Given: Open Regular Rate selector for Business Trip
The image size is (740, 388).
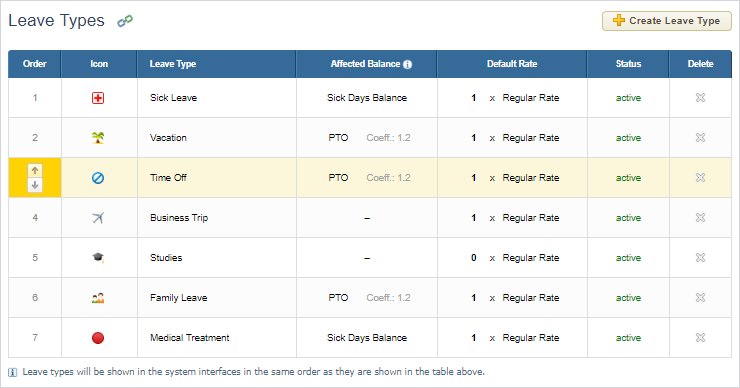Looking at the screenshot, I should click(530, 218).
